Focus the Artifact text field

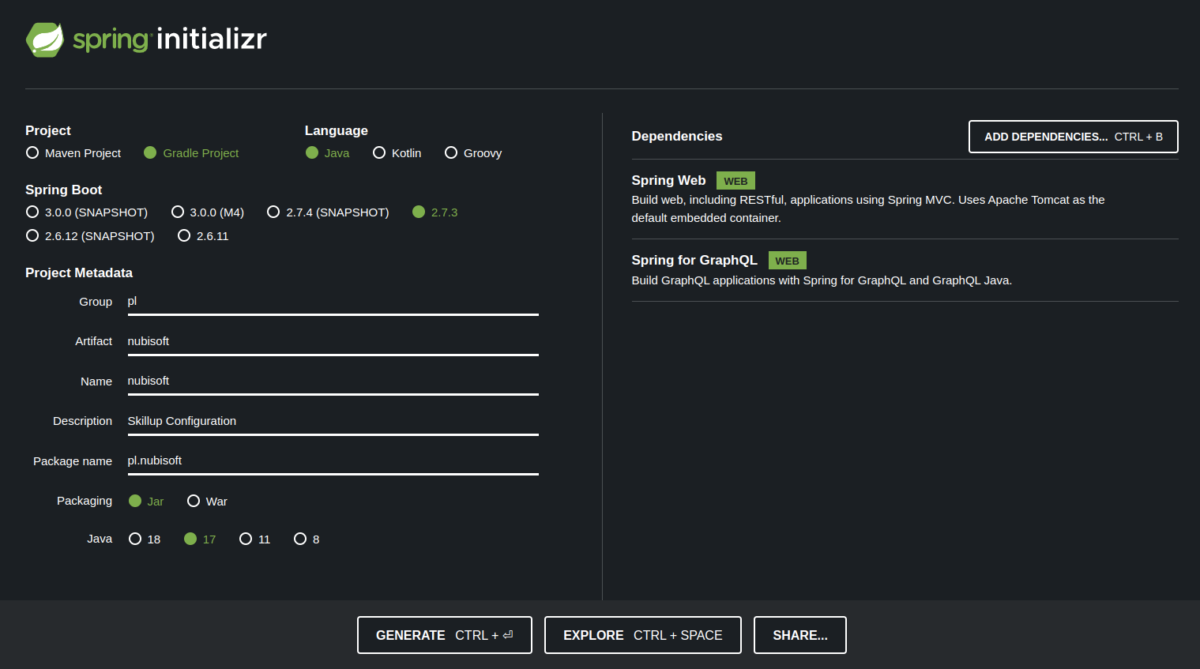point(332,341)
